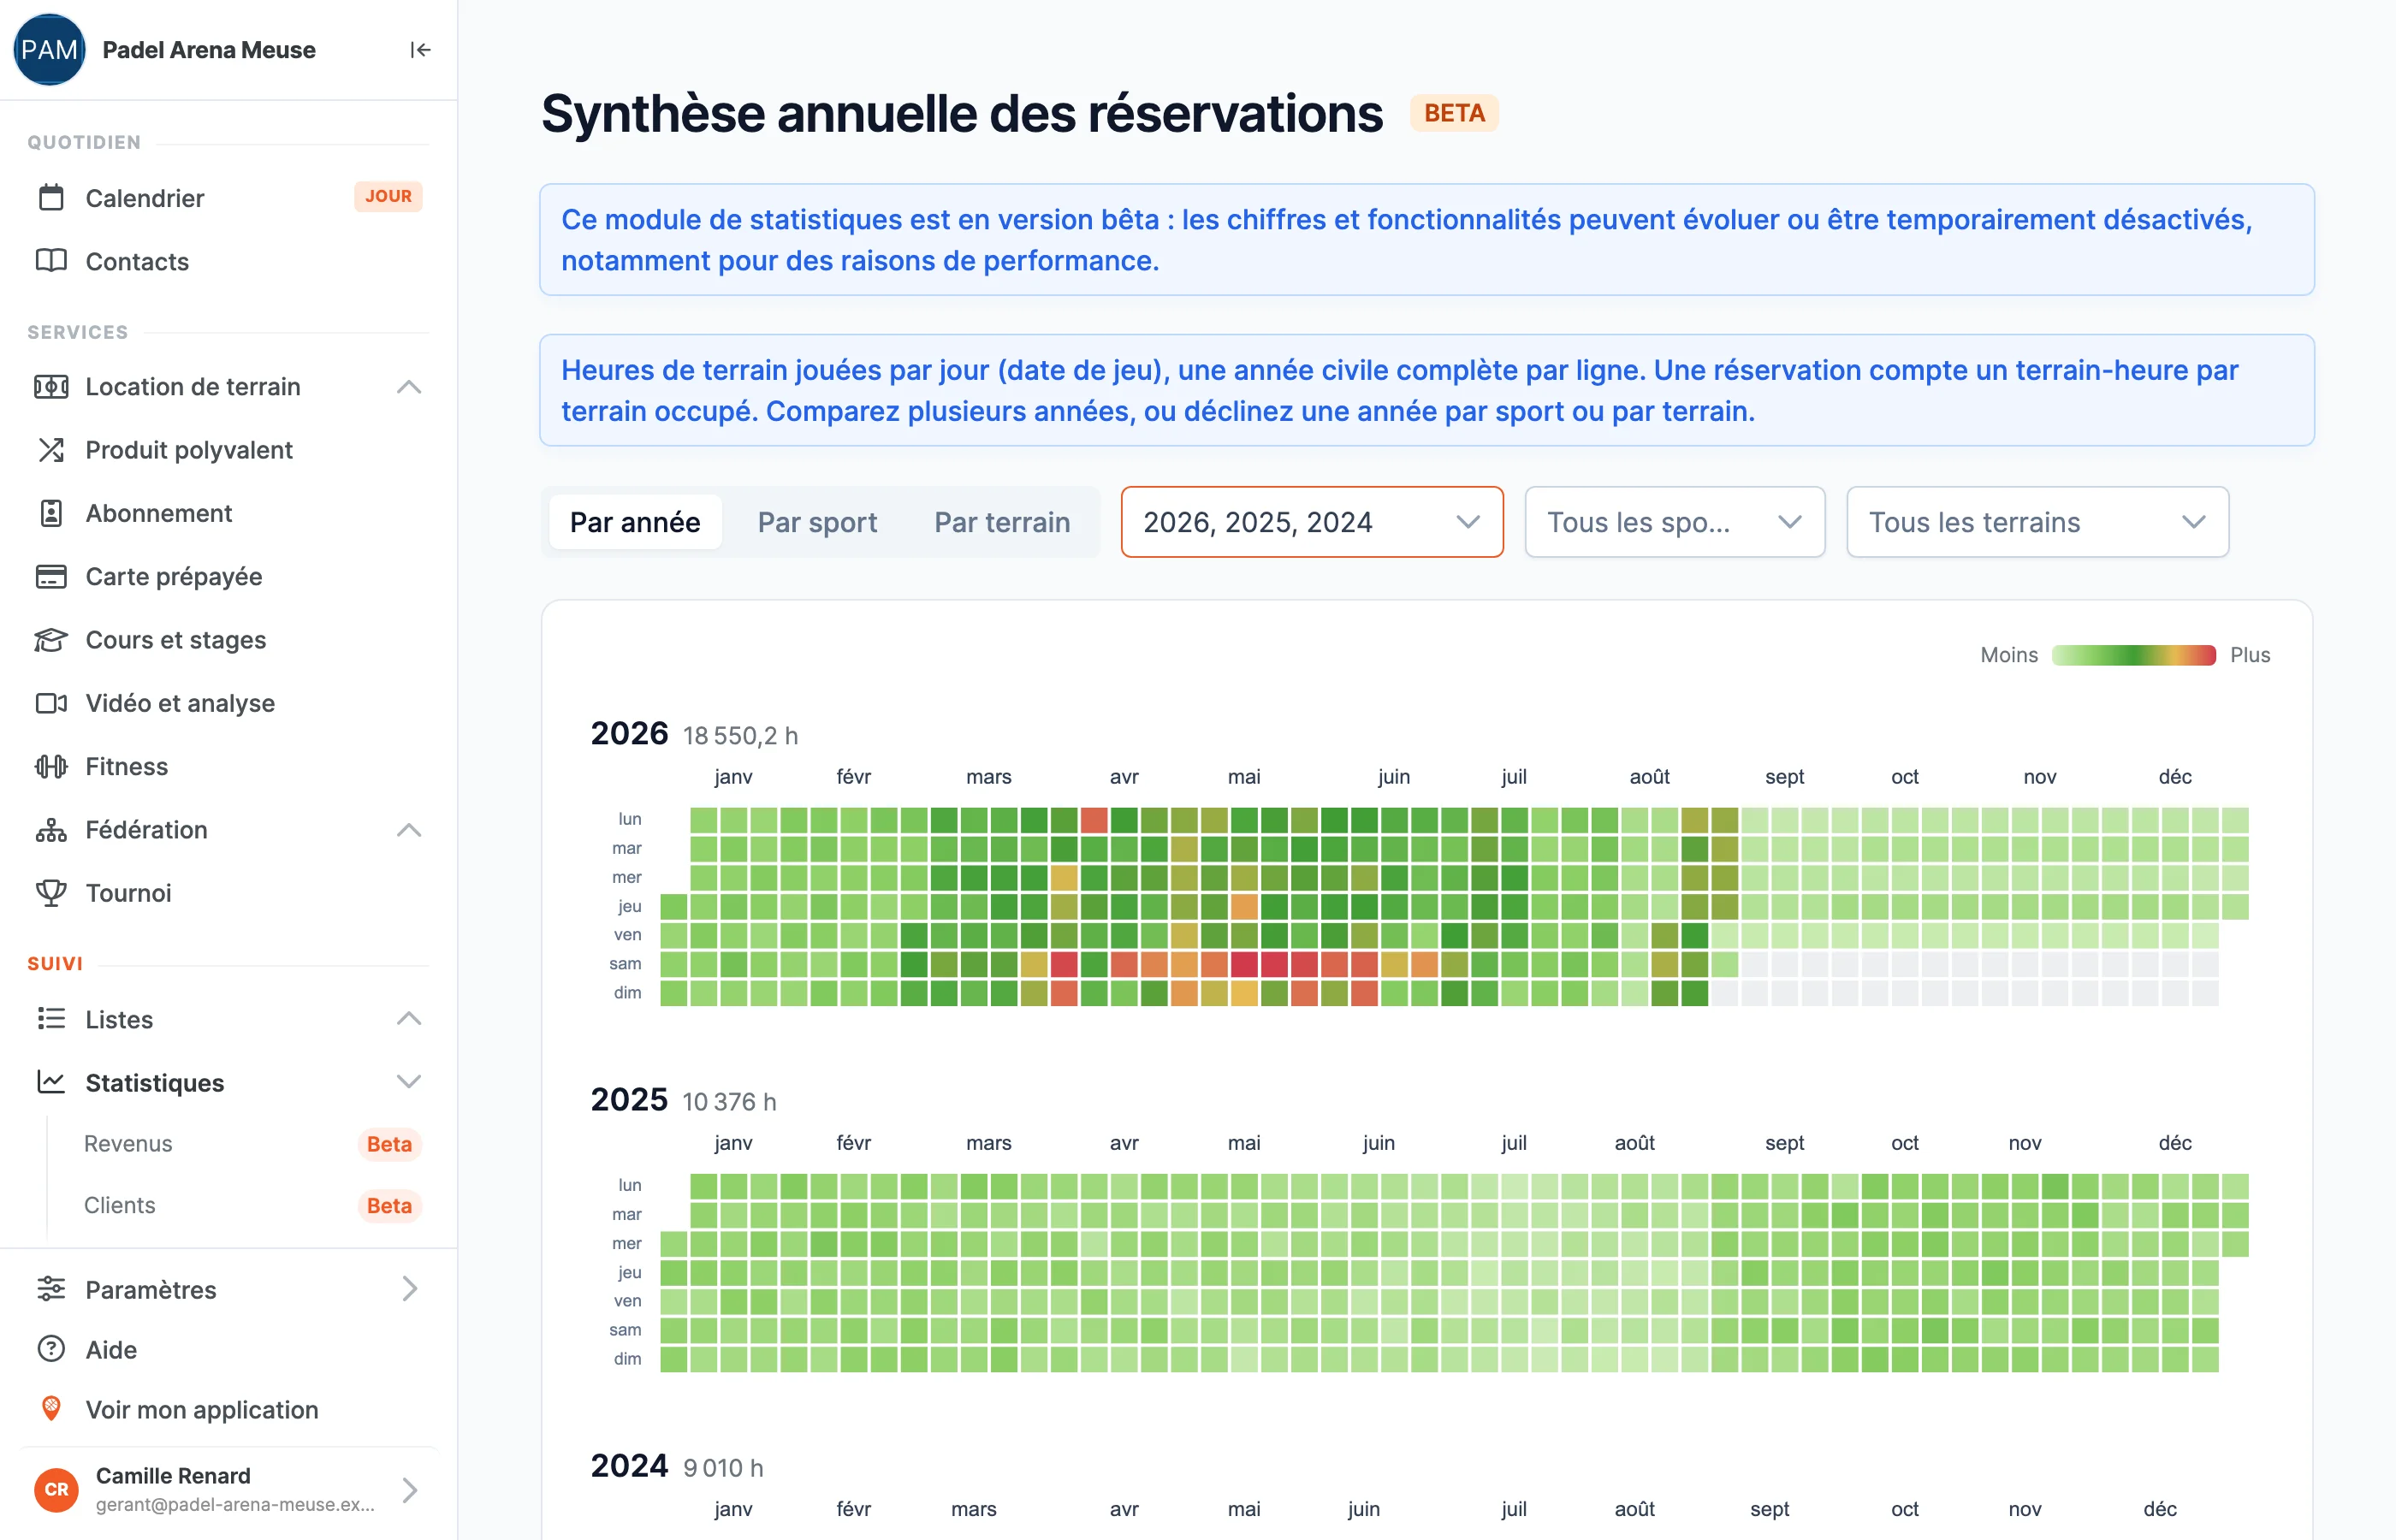Click the Listes list icon
2396x1540 pixels.
click(51, 1019)
